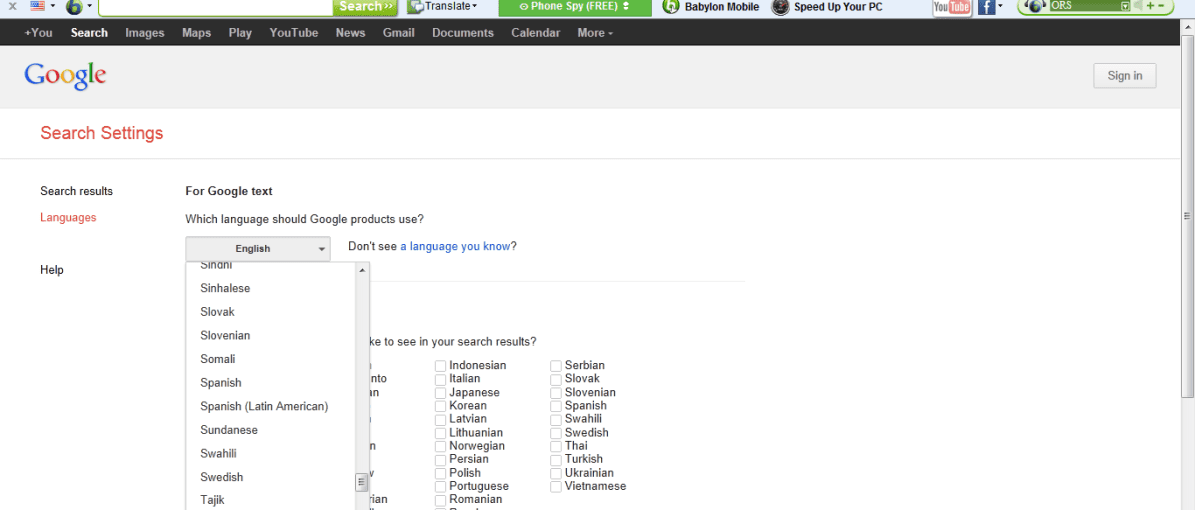Decrease radio volume with the minus icon
This screenshot has width=1195, height=510.
pos(1161,6)
